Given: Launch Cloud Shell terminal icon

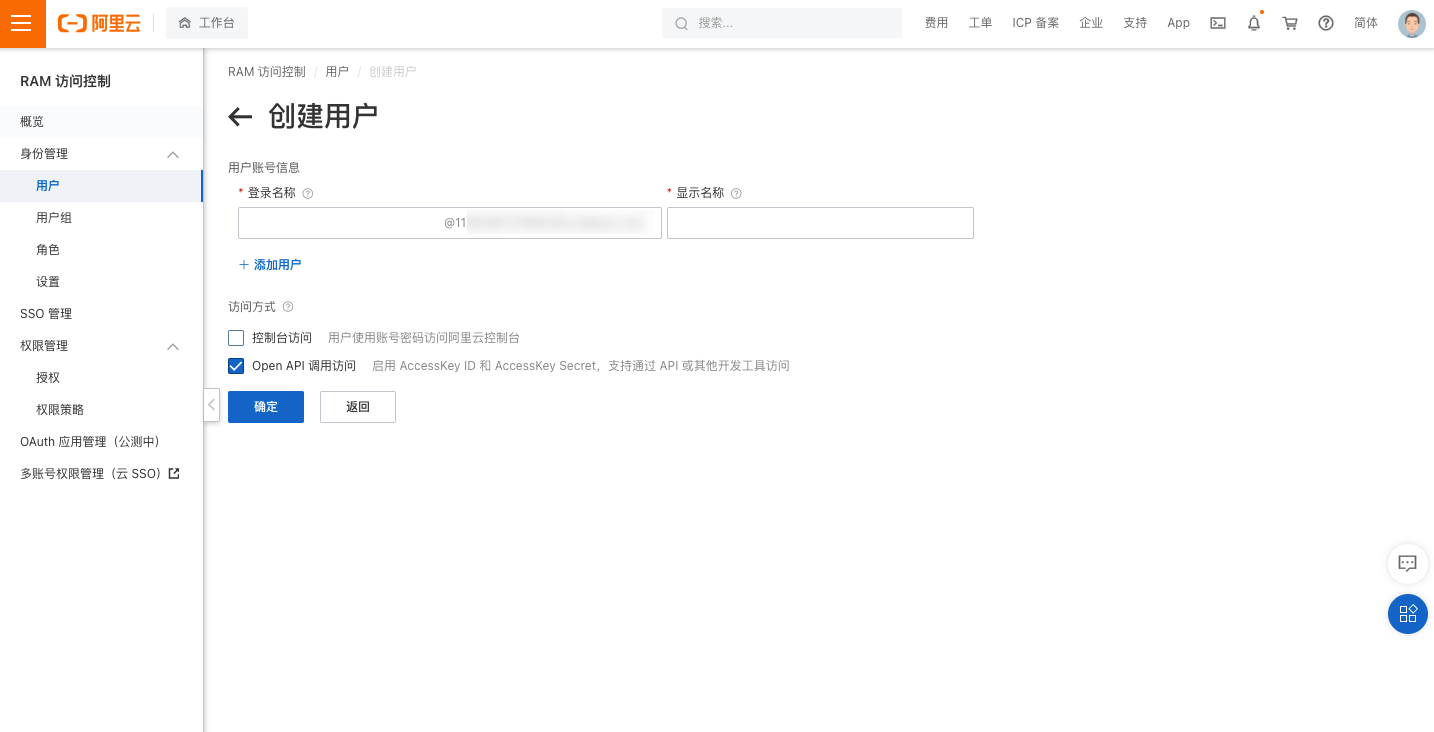Looking at the screenshot, I should coord(1217,23).
